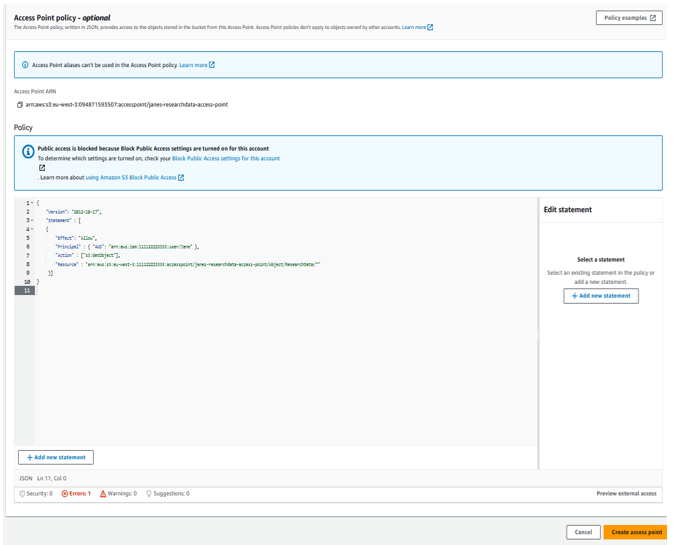
Task: Select the Access Point ARN text
Action: [x=127, y=105]
